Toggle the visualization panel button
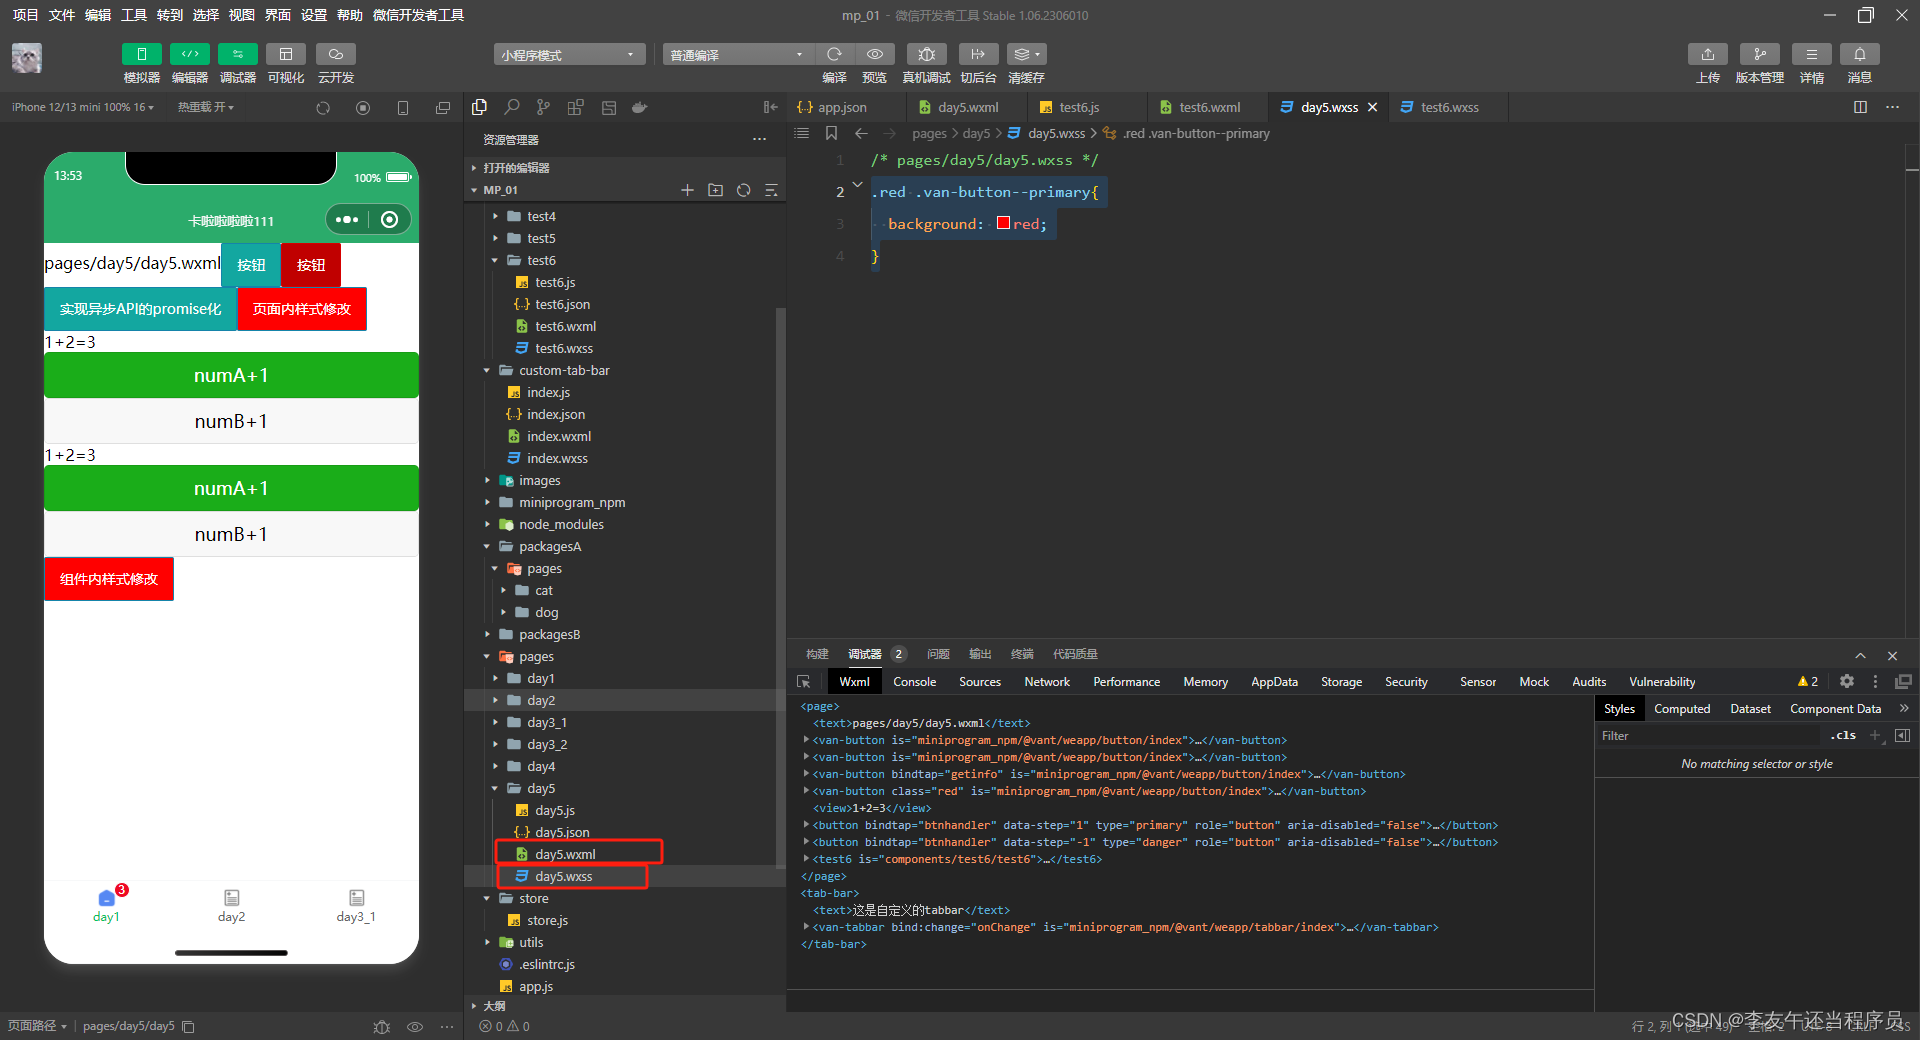This screenshot has width=1920, height=1040. [286, 54]
